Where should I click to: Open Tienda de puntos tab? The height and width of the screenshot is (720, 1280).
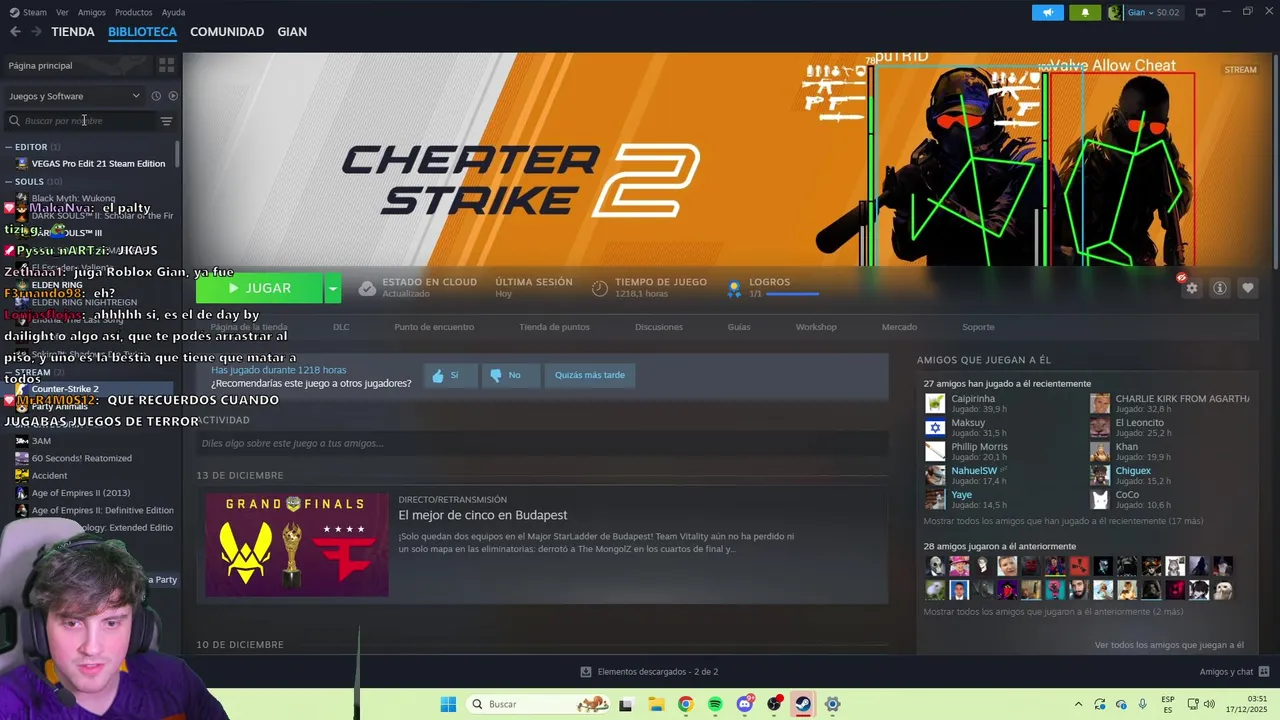click(554, 327)
